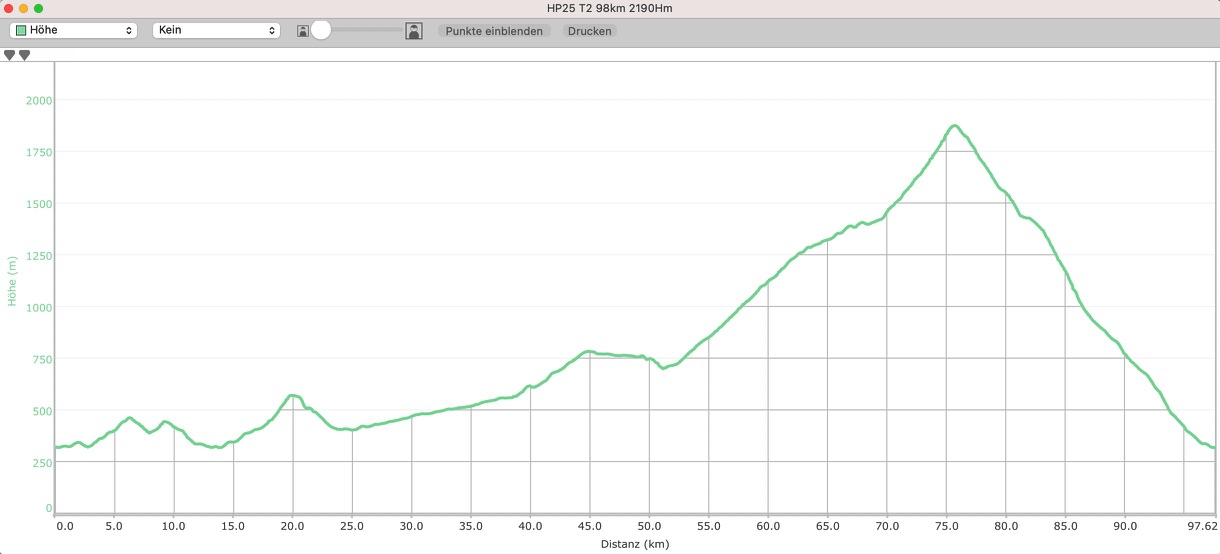Click the small zoom-out icon left of slider

tap(303, 31)
